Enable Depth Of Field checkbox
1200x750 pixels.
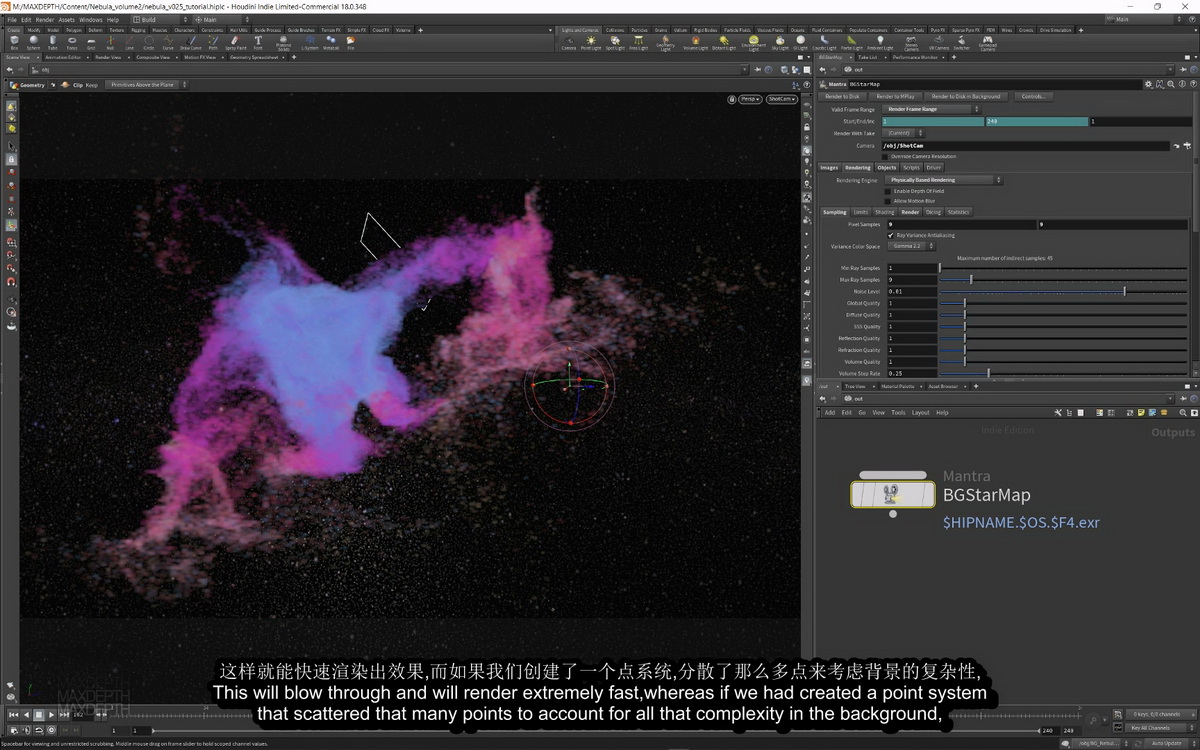888,190
